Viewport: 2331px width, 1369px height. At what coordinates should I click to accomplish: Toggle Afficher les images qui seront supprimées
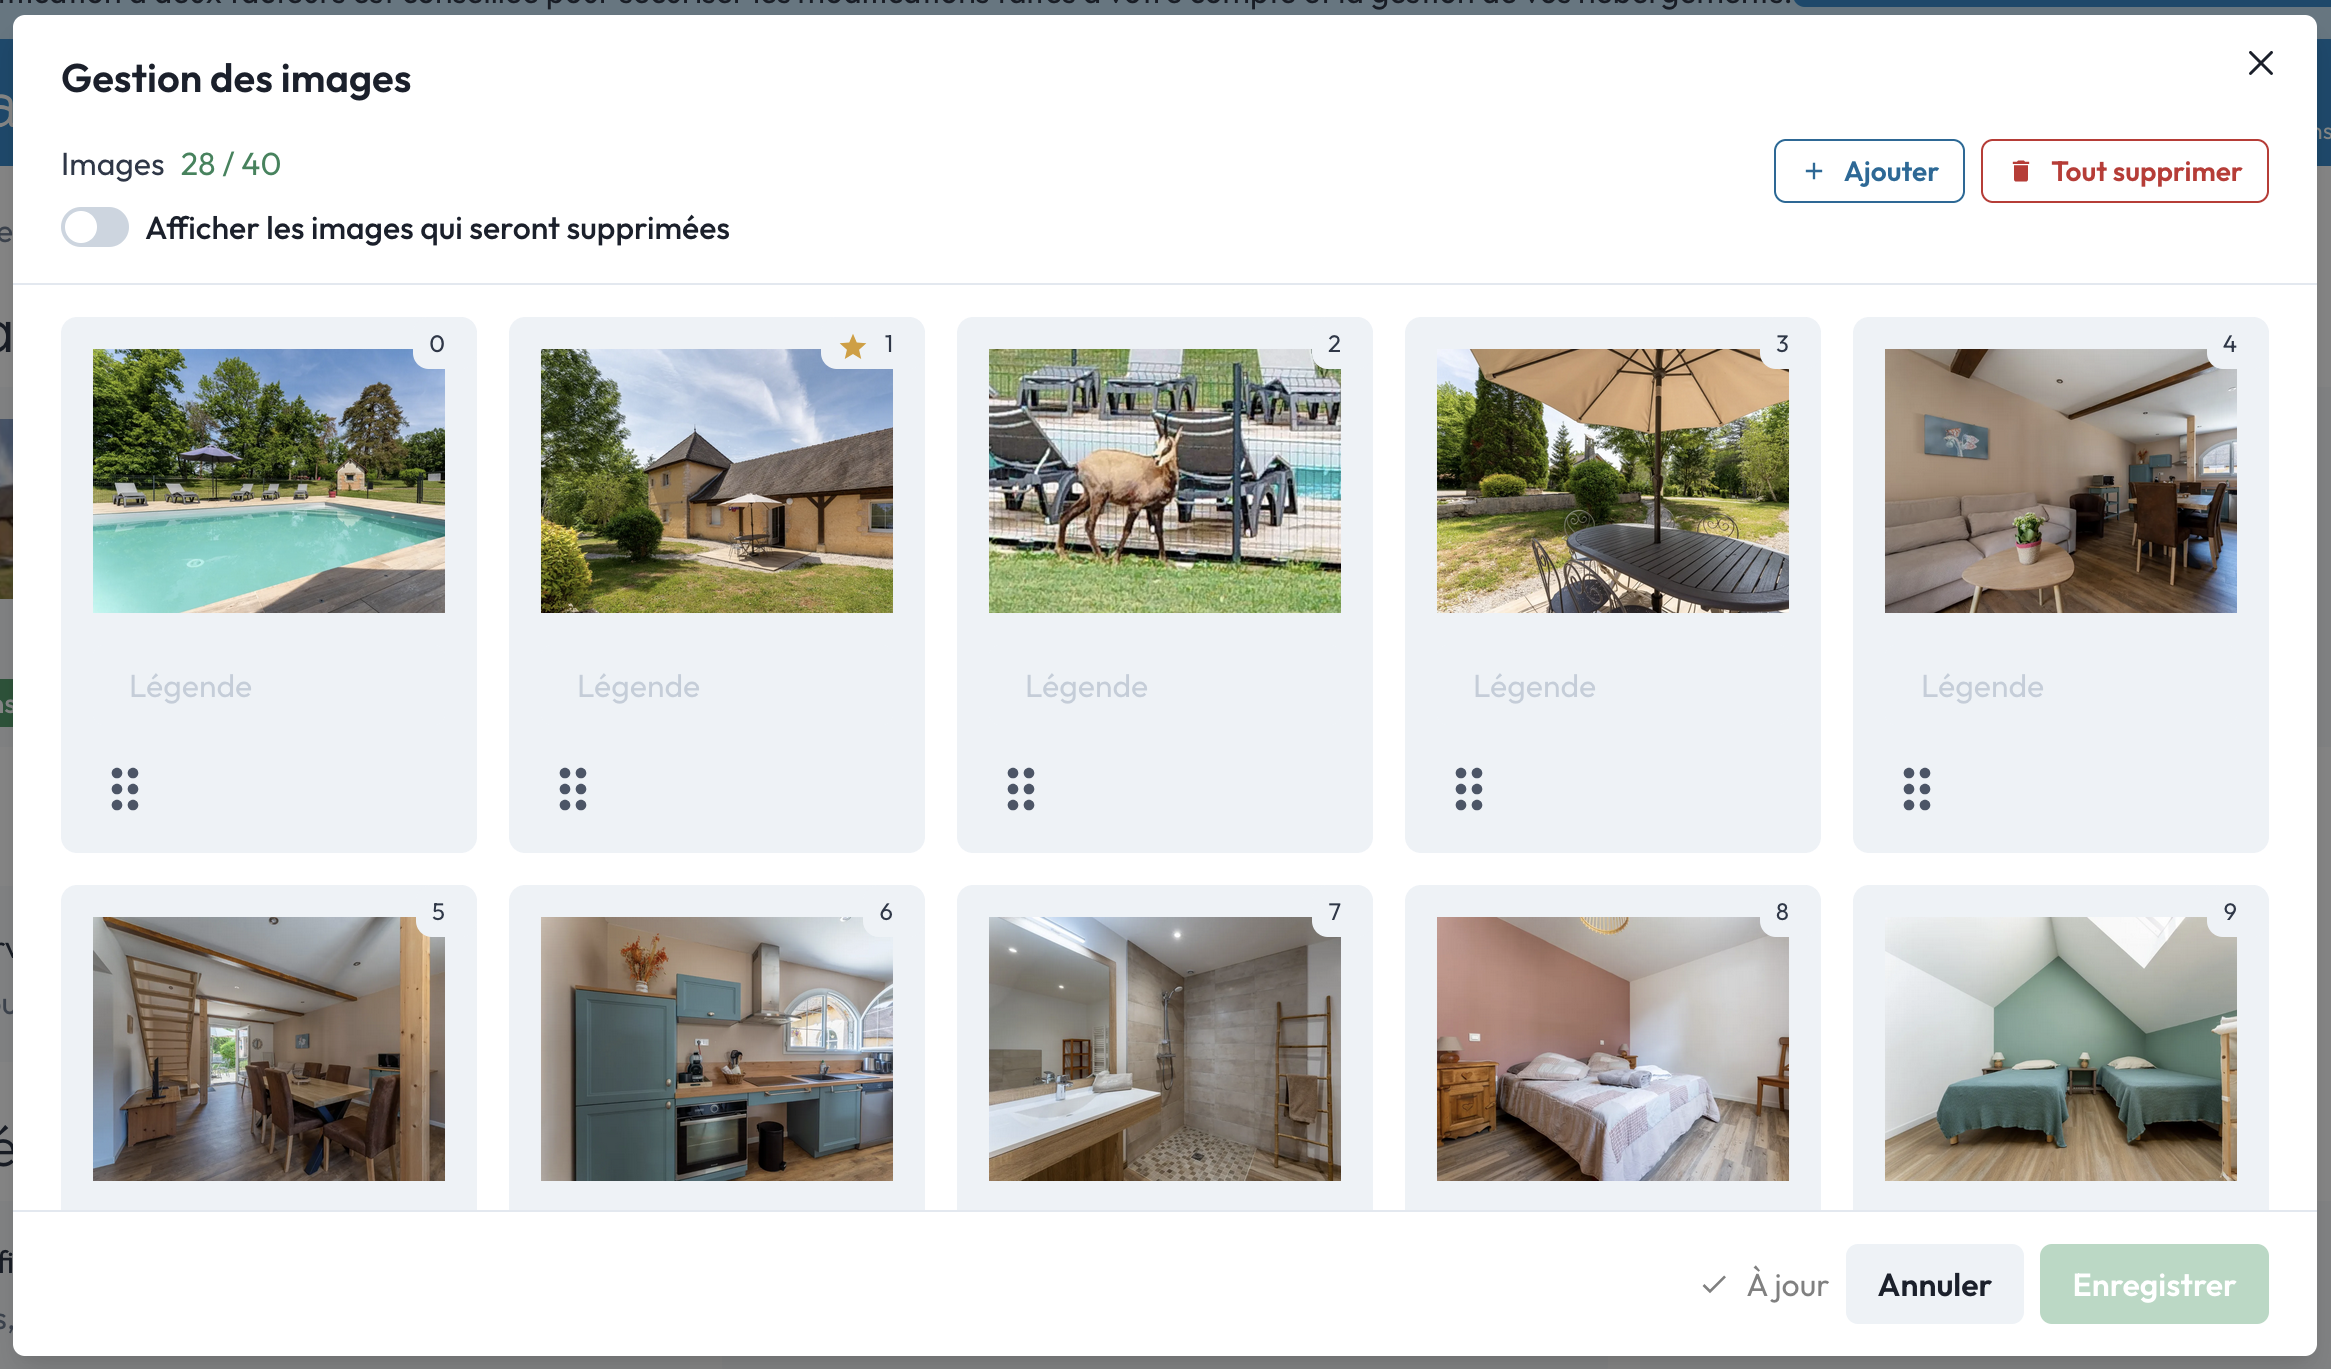95,228
